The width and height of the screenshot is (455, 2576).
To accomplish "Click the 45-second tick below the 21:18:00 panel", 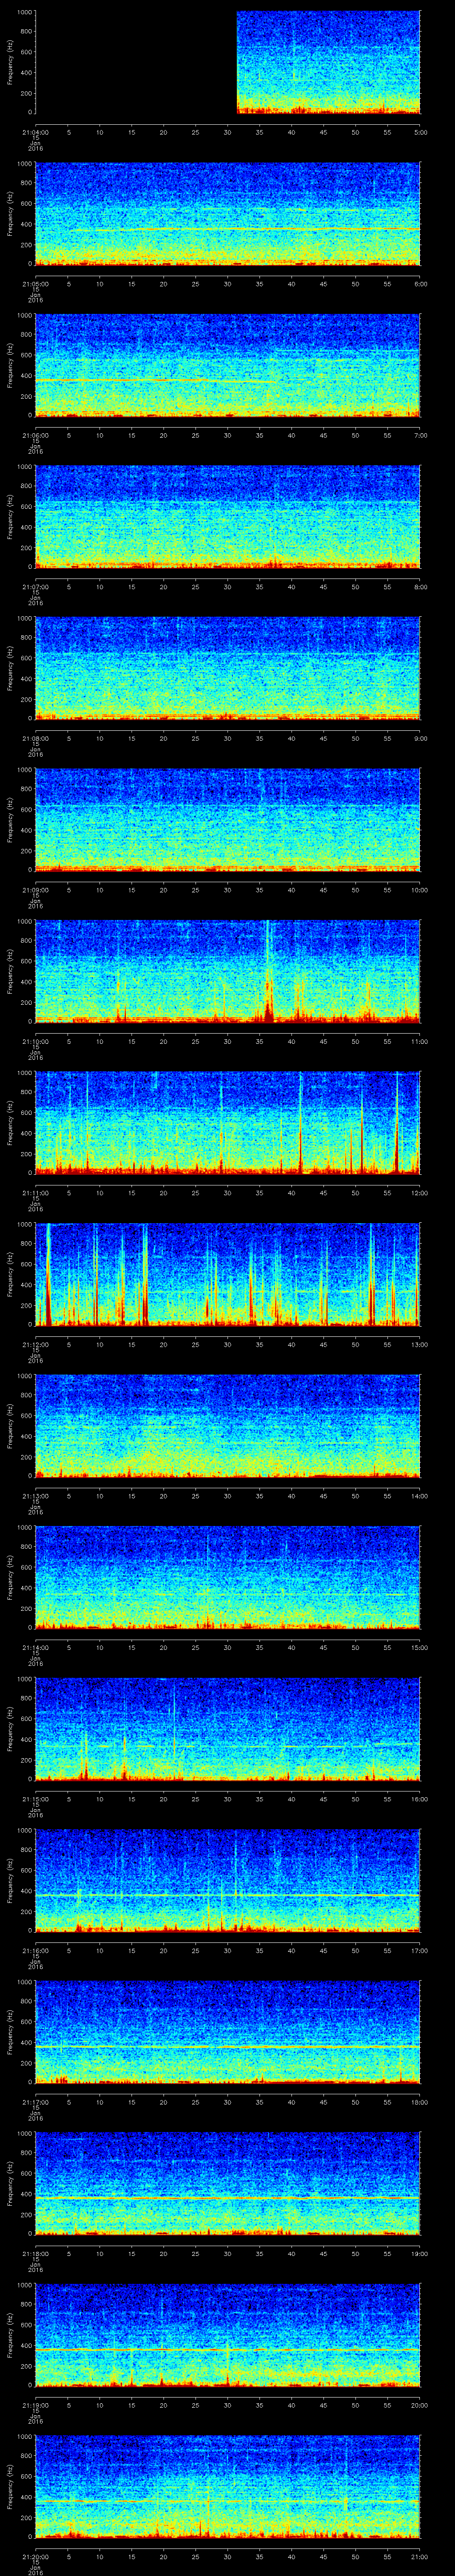I will coord(323,2253).
